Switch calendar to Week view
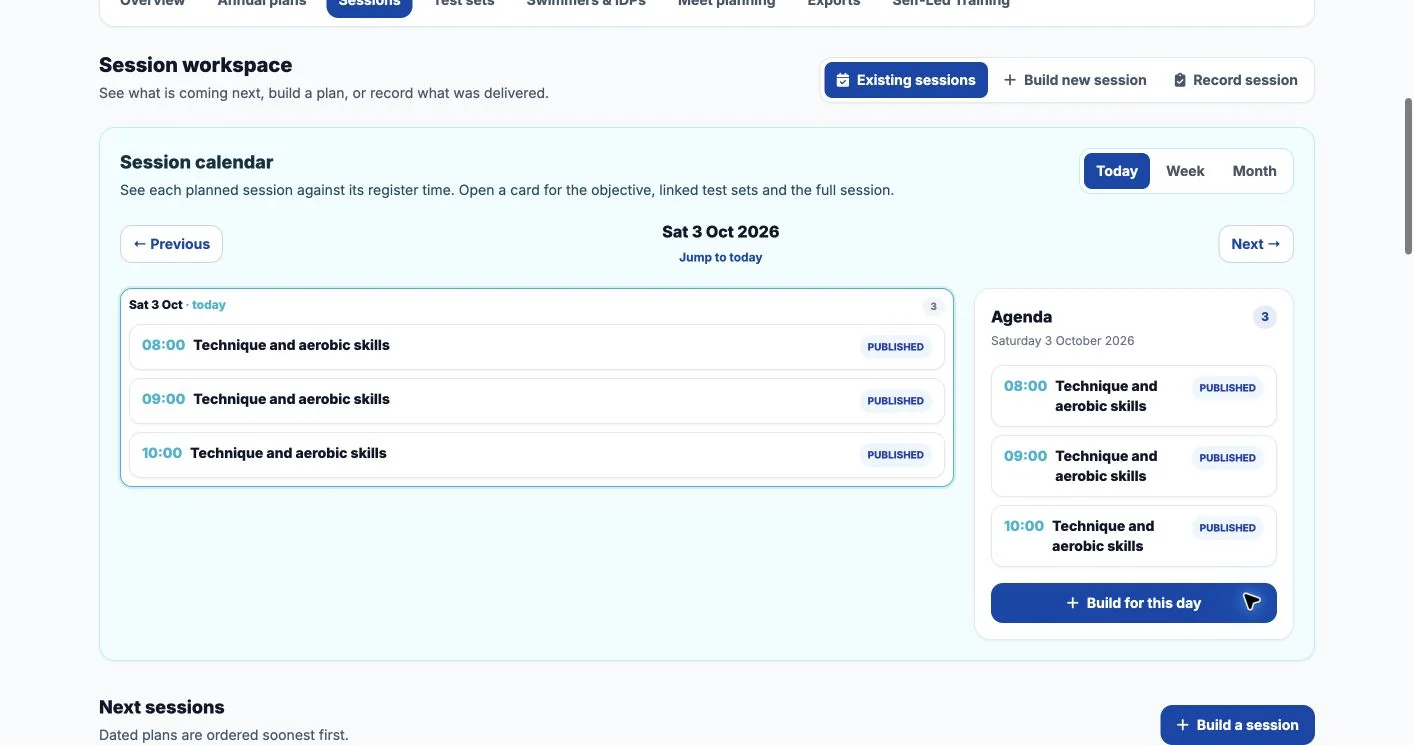 [1185, 171]
